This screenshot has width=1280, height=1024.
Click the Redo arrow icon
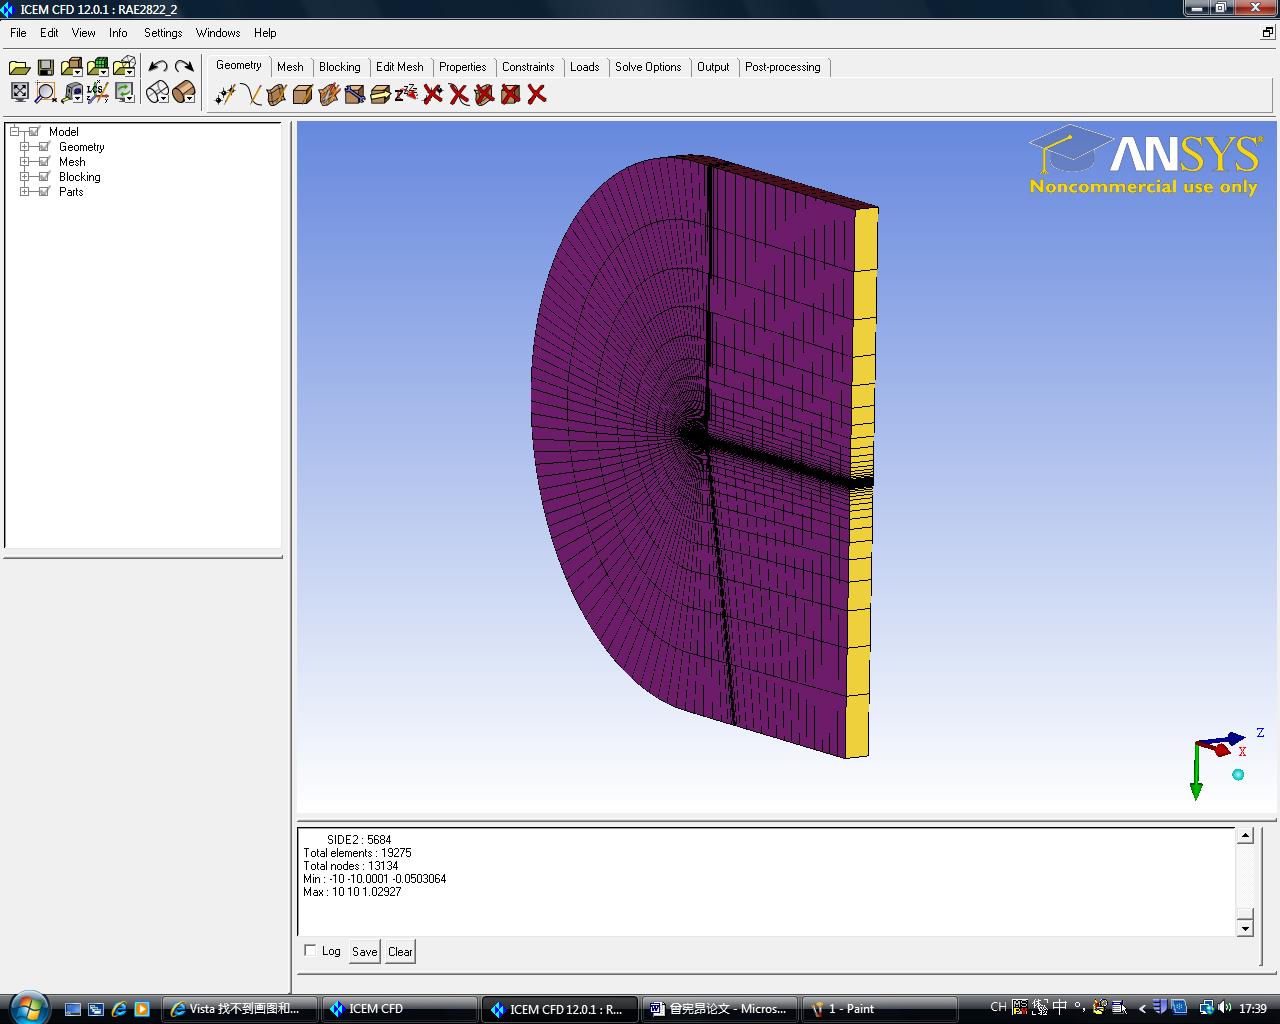click(184, 67)
